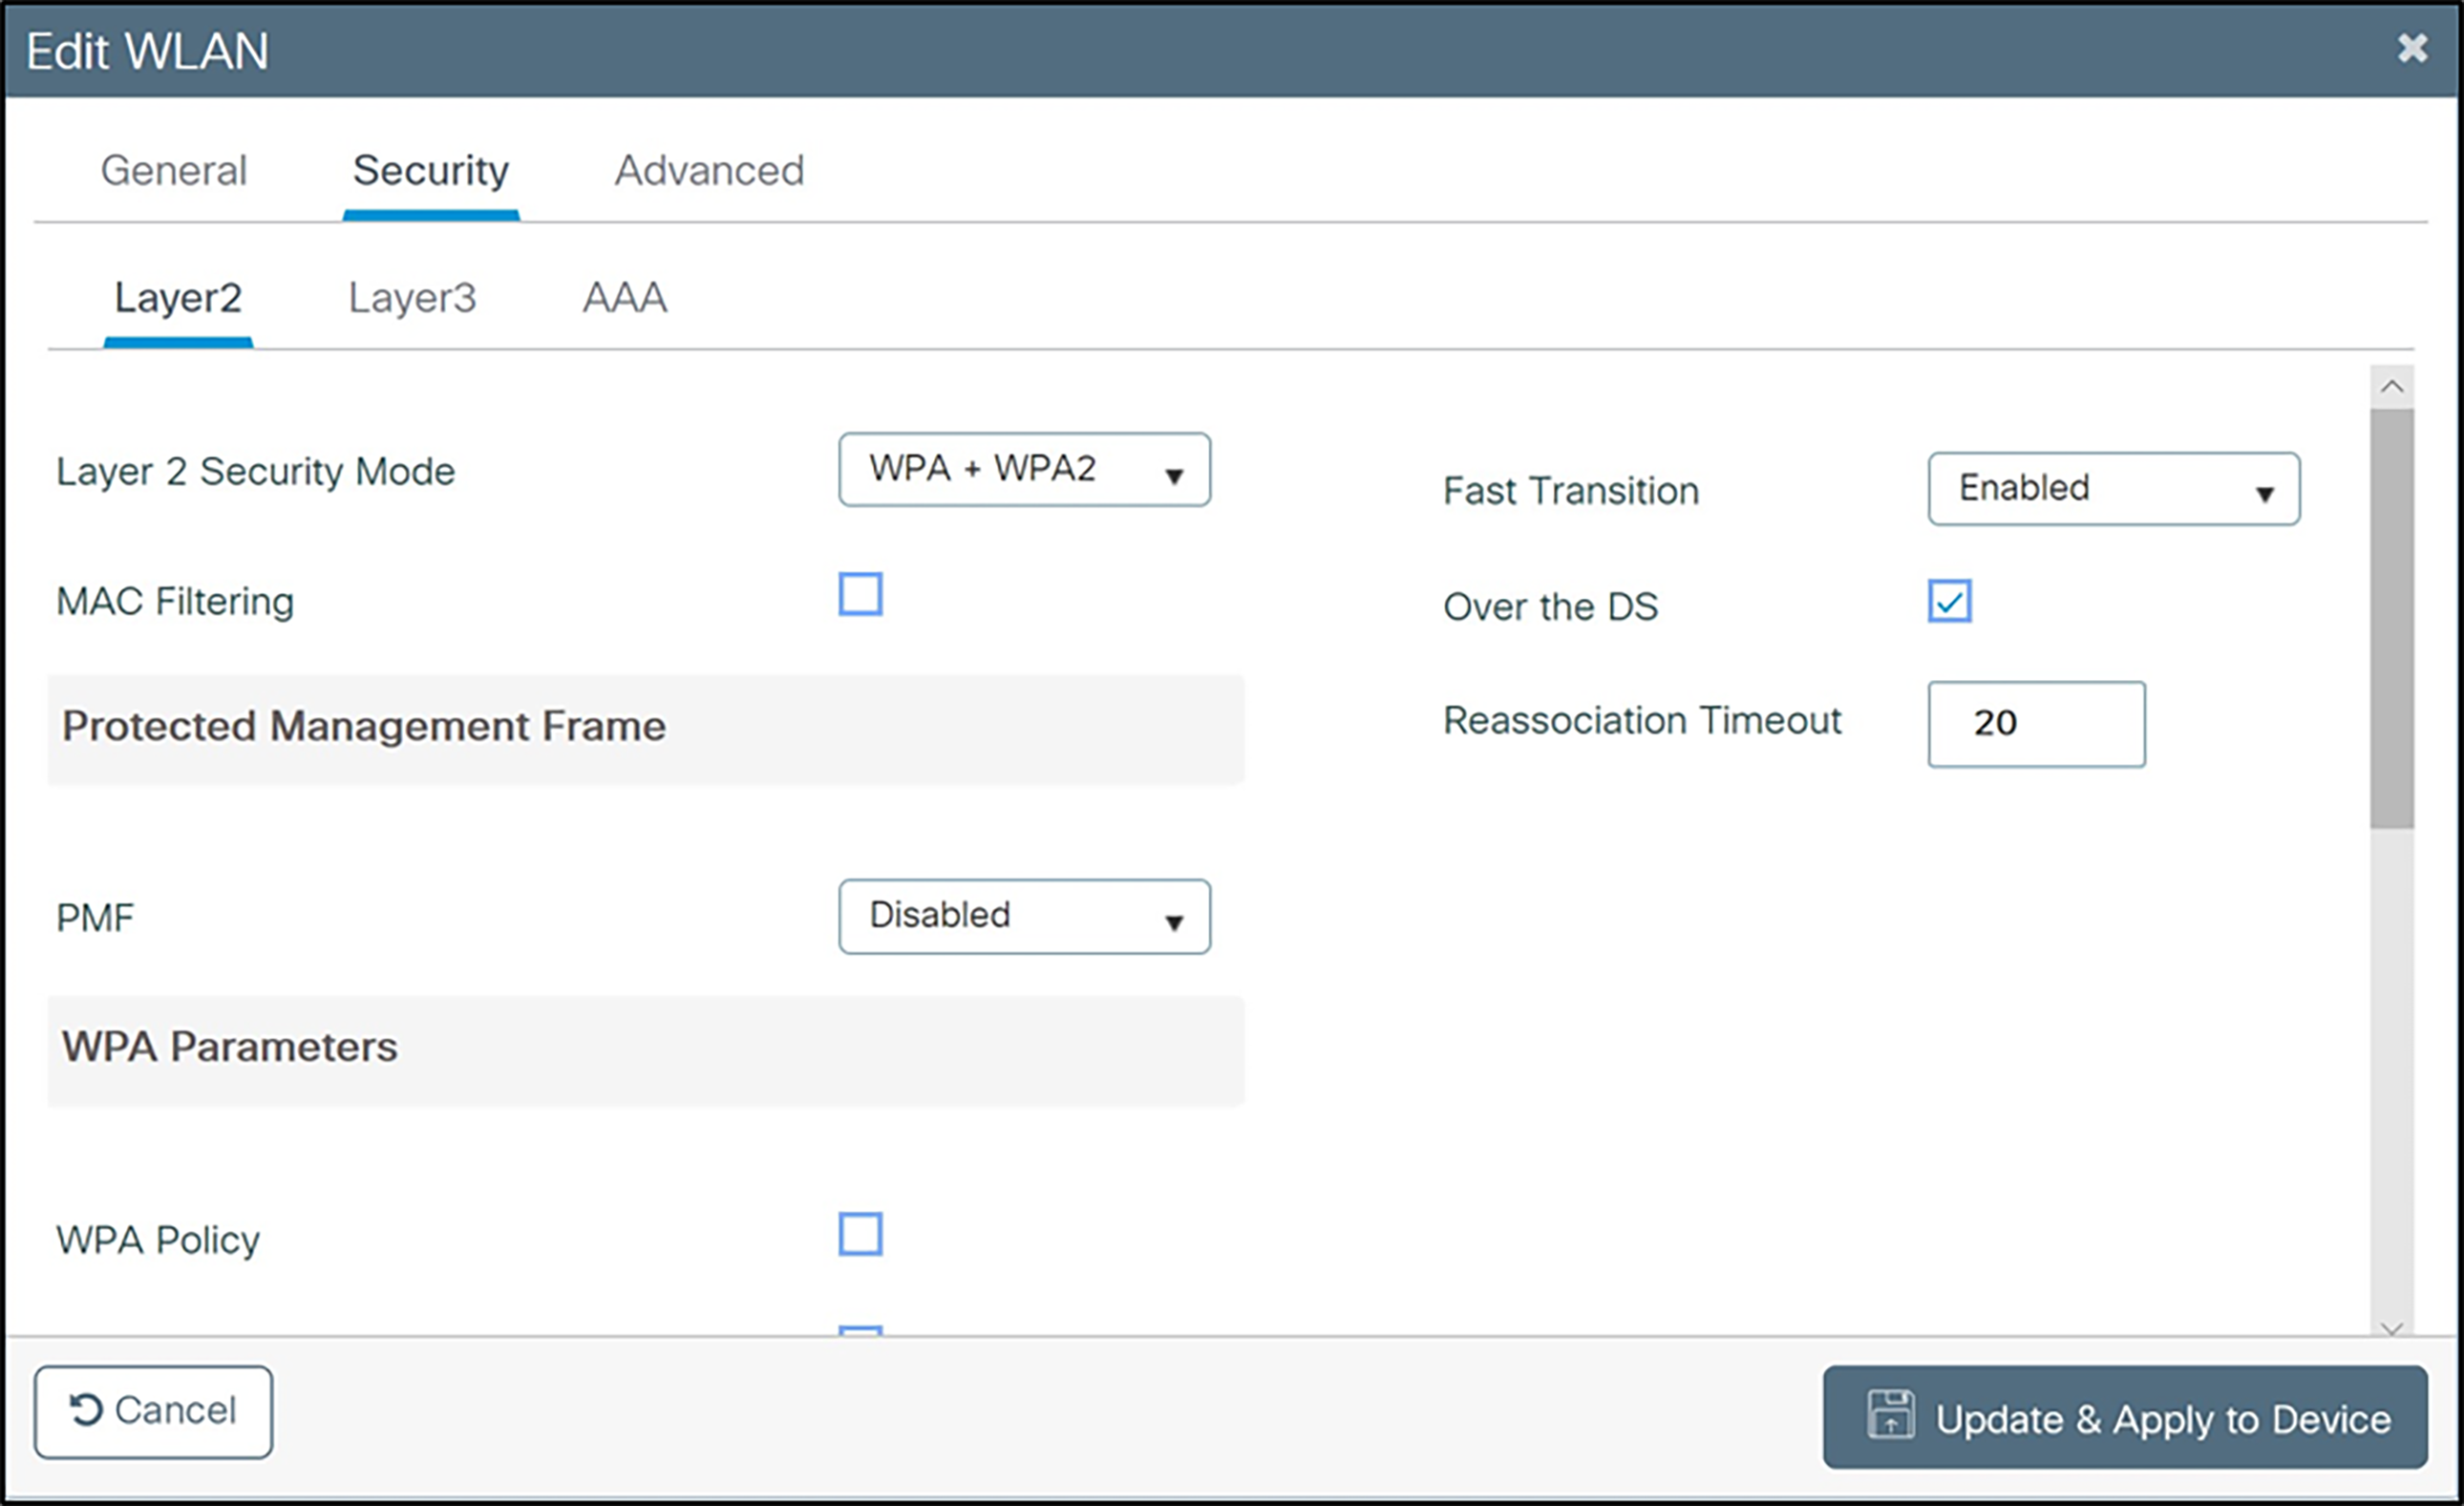Screen dimensions: 2464x1506
Task: Expand the PMF dropdown
Action: click(x=1024, y=916)
